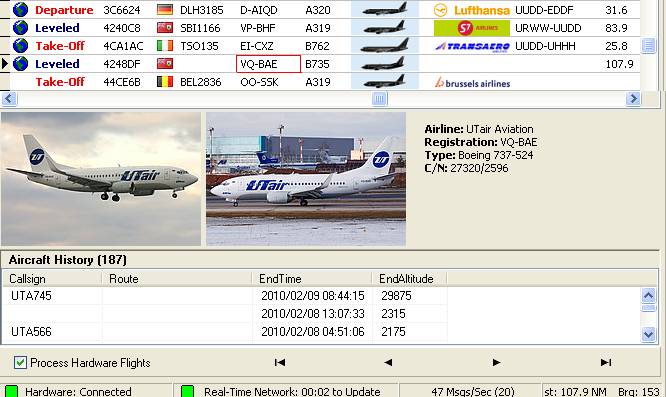Click the green Hardware Connected status indicator
This screenshot has width=666, height=397.
click(x=11, y=391)
